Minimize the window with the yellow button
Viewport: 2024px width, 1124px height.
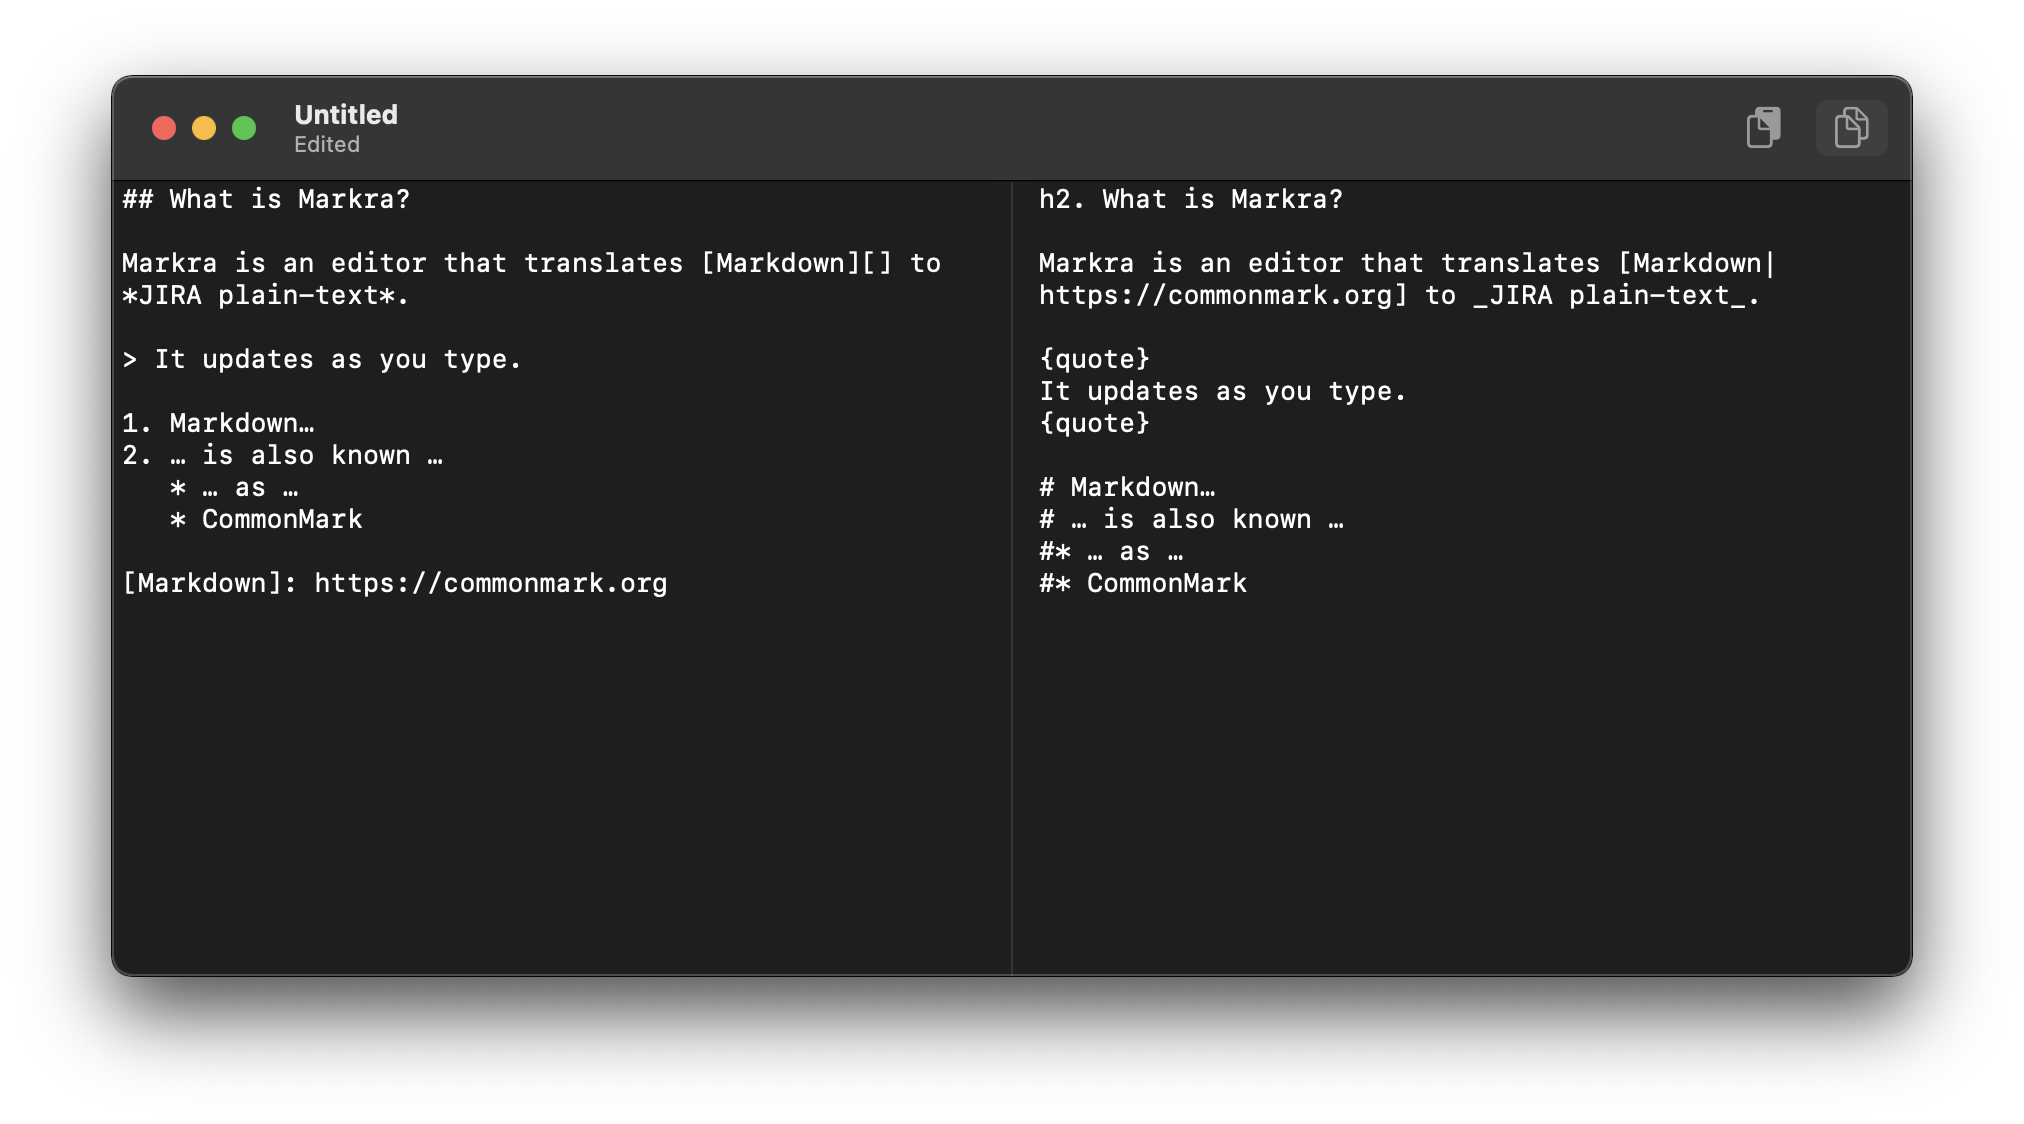coord(204,128)
